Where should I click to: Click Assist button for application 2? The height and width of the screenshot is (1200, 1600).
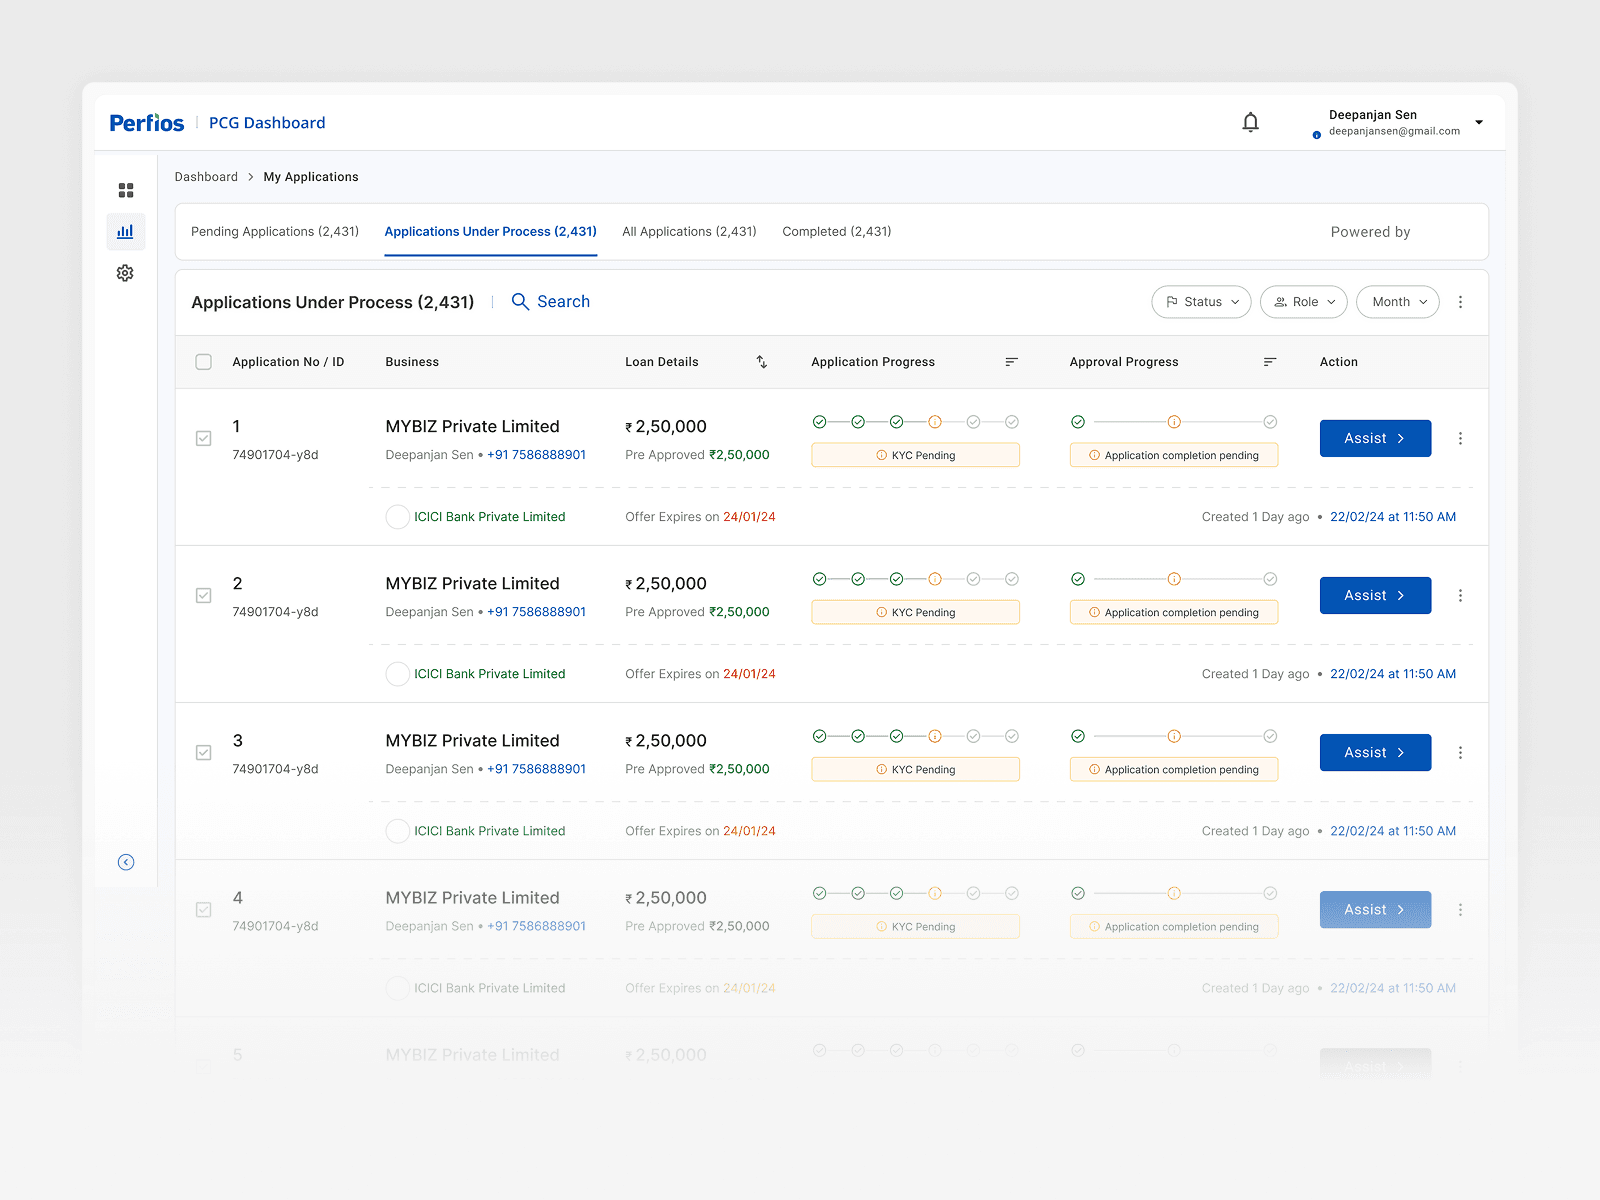pyautogui.click(x=1375, y=596)
